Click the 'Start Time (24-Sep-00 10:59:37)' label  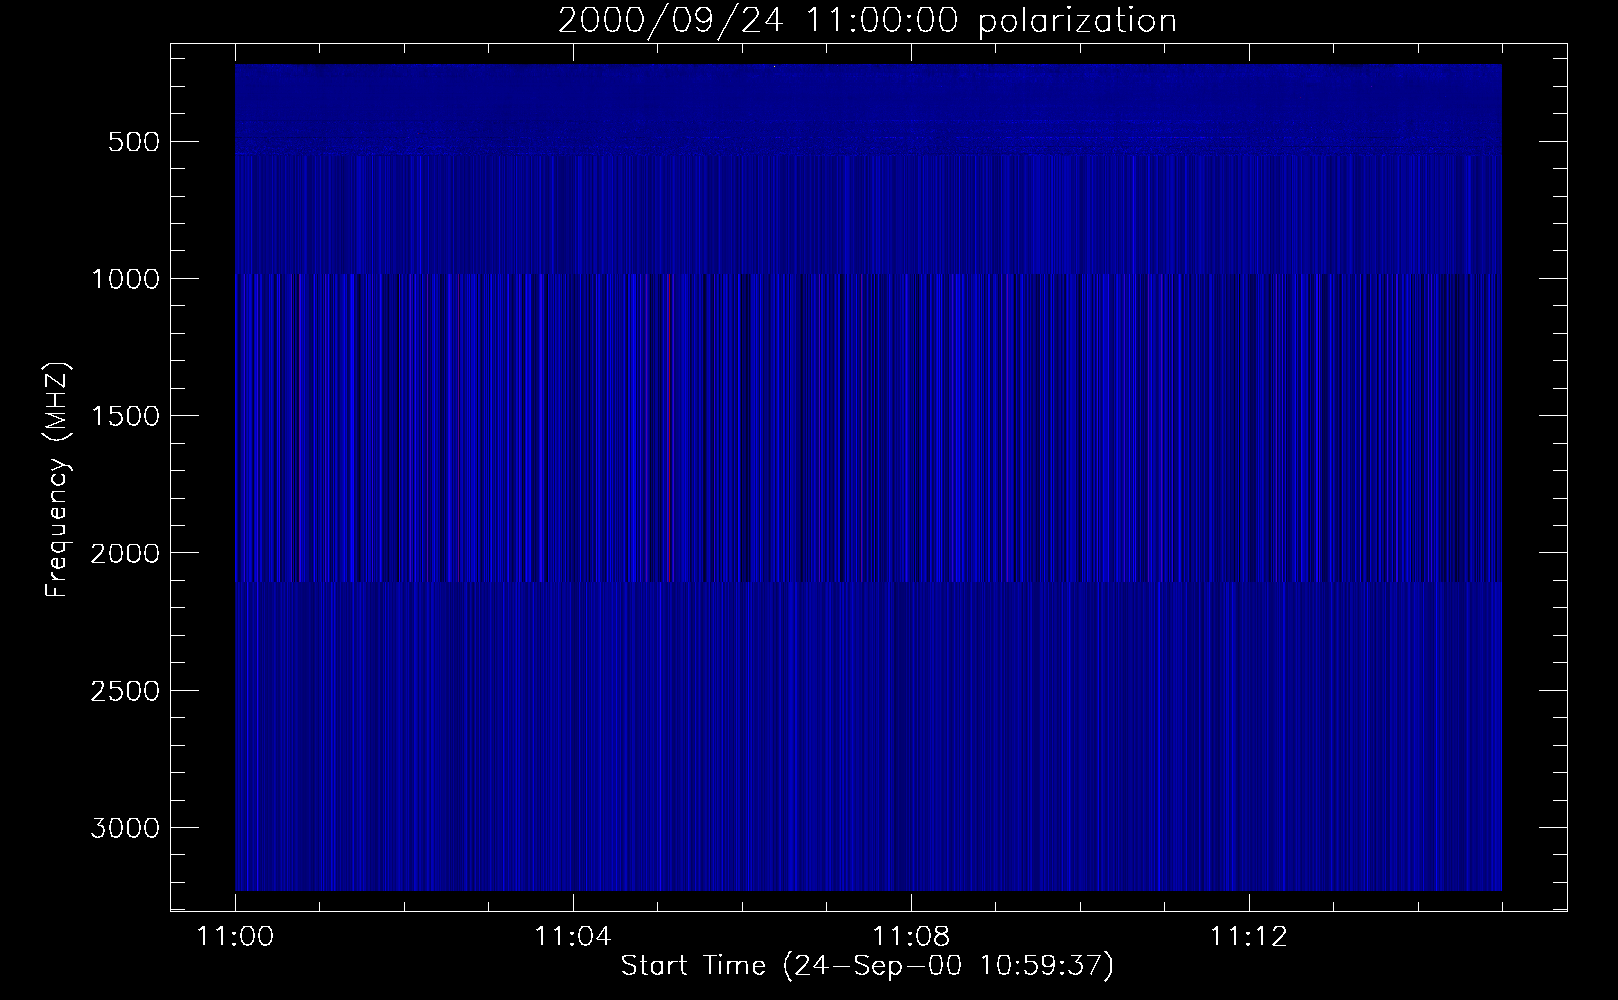click(867, 966)
